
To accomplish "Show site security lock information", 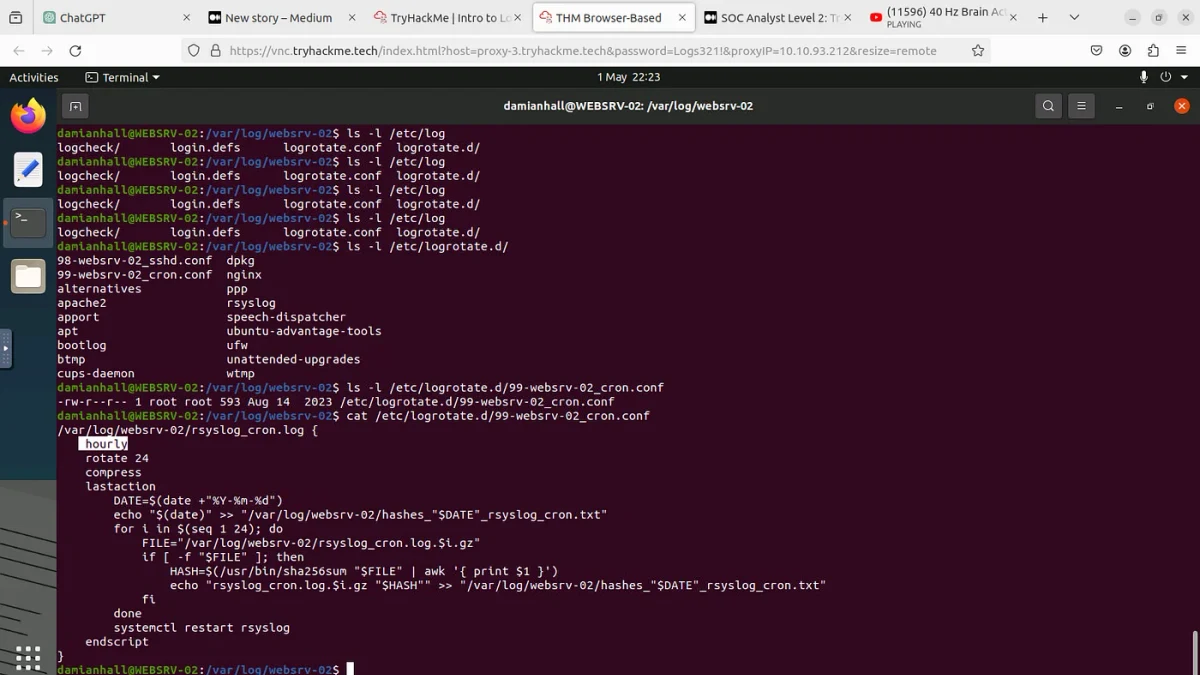I will 215,51.
